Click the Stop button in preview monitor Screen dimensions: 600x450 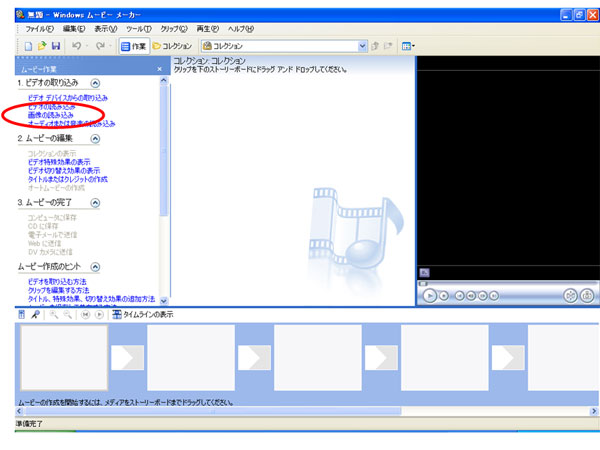[444, 296]
